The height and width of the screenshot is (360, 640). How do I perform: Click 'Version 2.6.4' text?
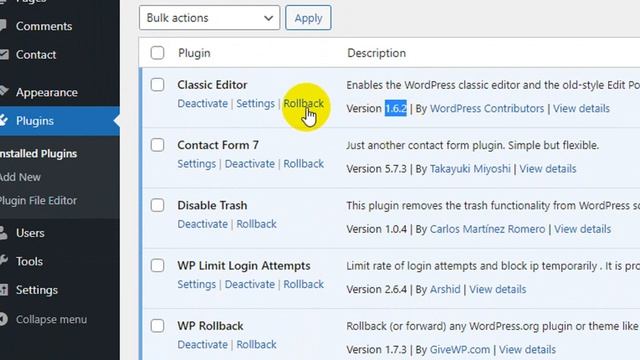click(x=376, y=289)
